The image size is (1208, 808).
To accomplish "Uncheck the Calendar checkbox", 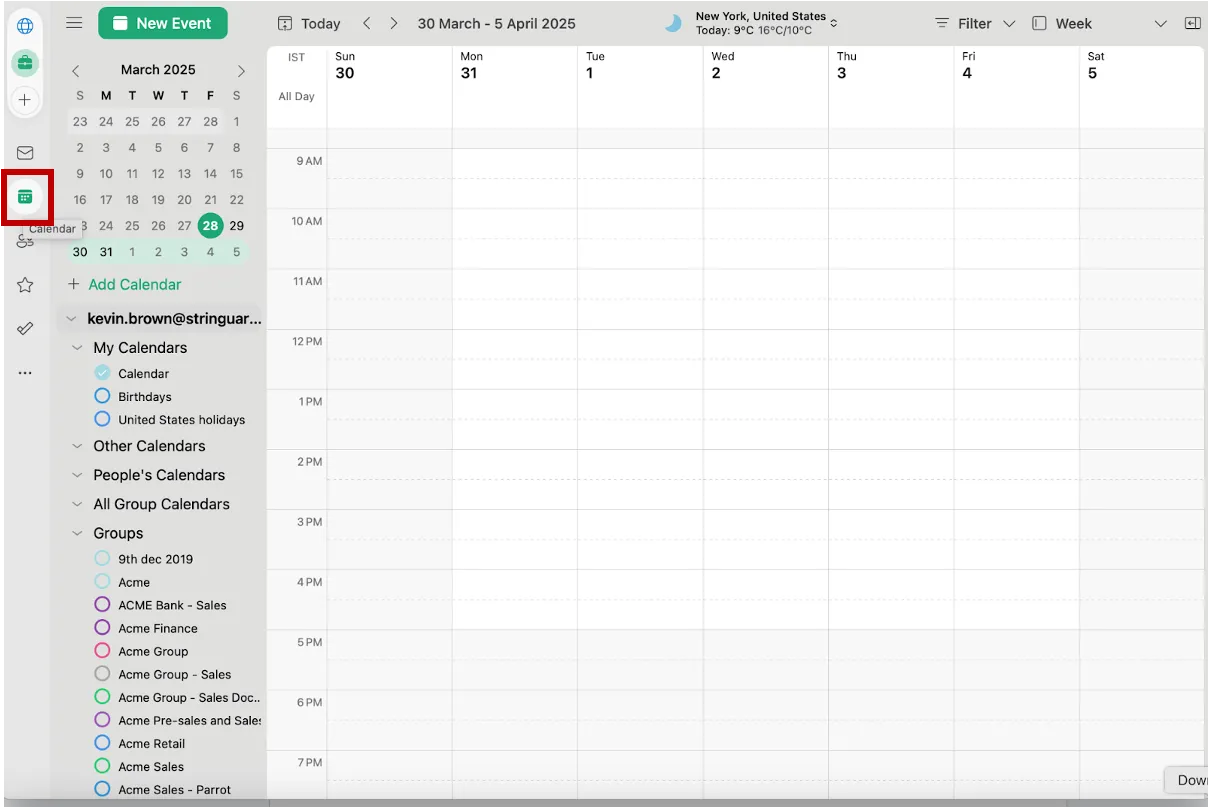I will tap(102, 372).
